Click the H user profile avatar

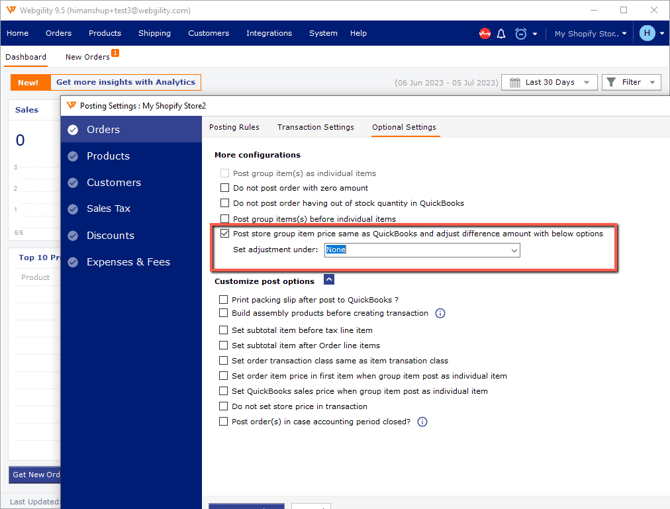point(647,33)
